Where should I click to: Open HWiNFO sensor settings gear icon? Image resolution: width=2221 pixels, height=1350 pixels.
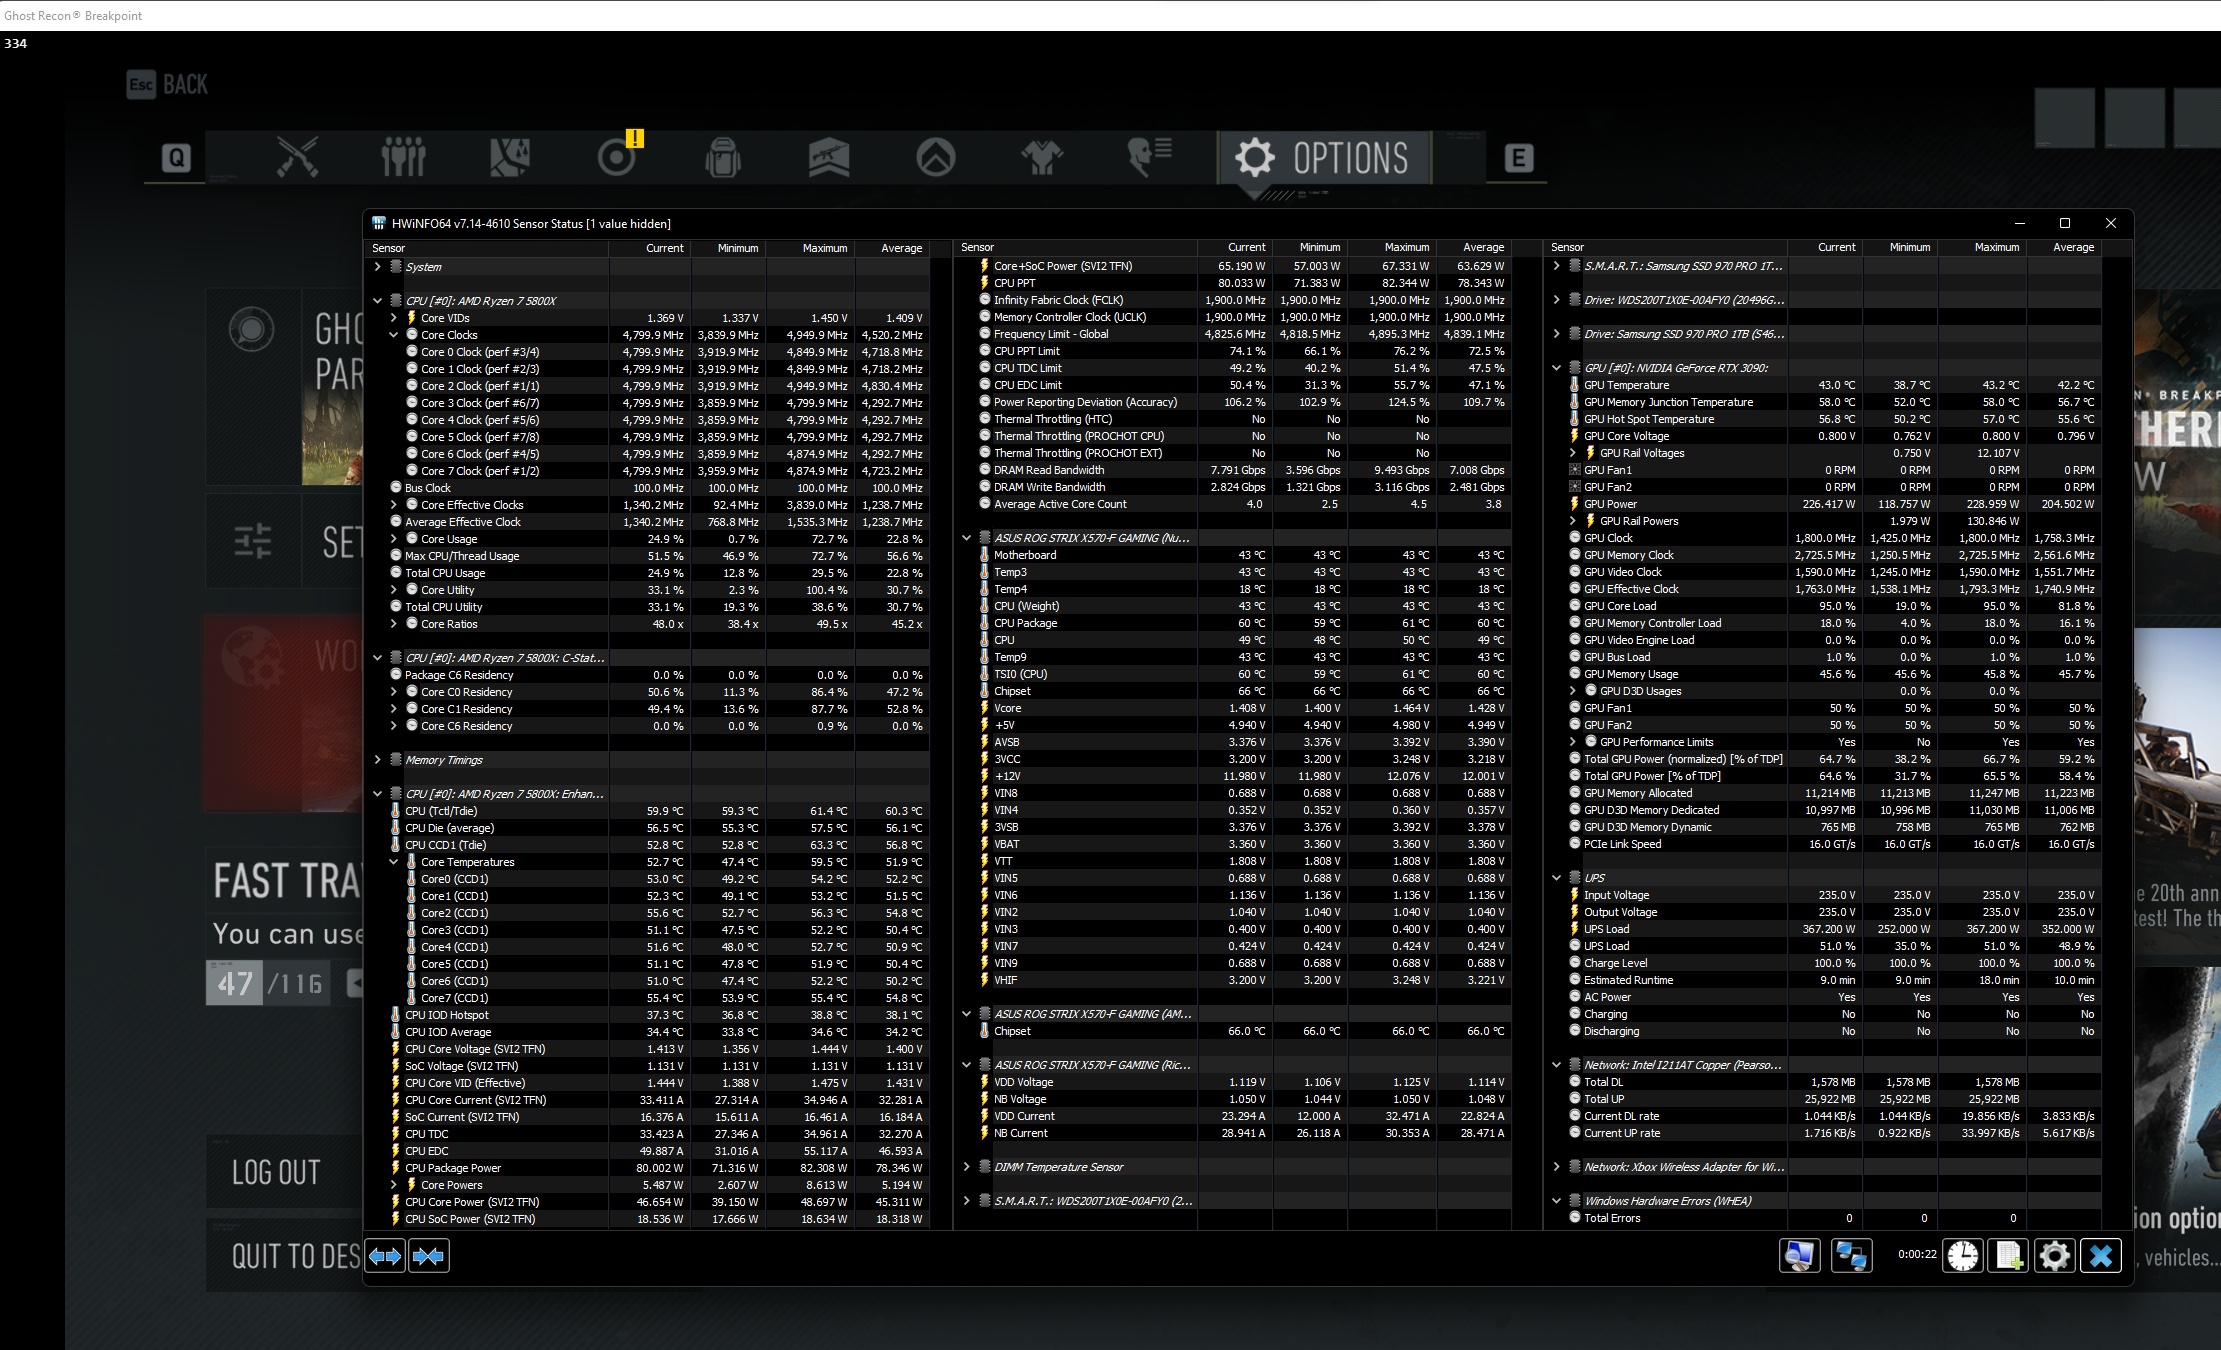(2054, 1255)
